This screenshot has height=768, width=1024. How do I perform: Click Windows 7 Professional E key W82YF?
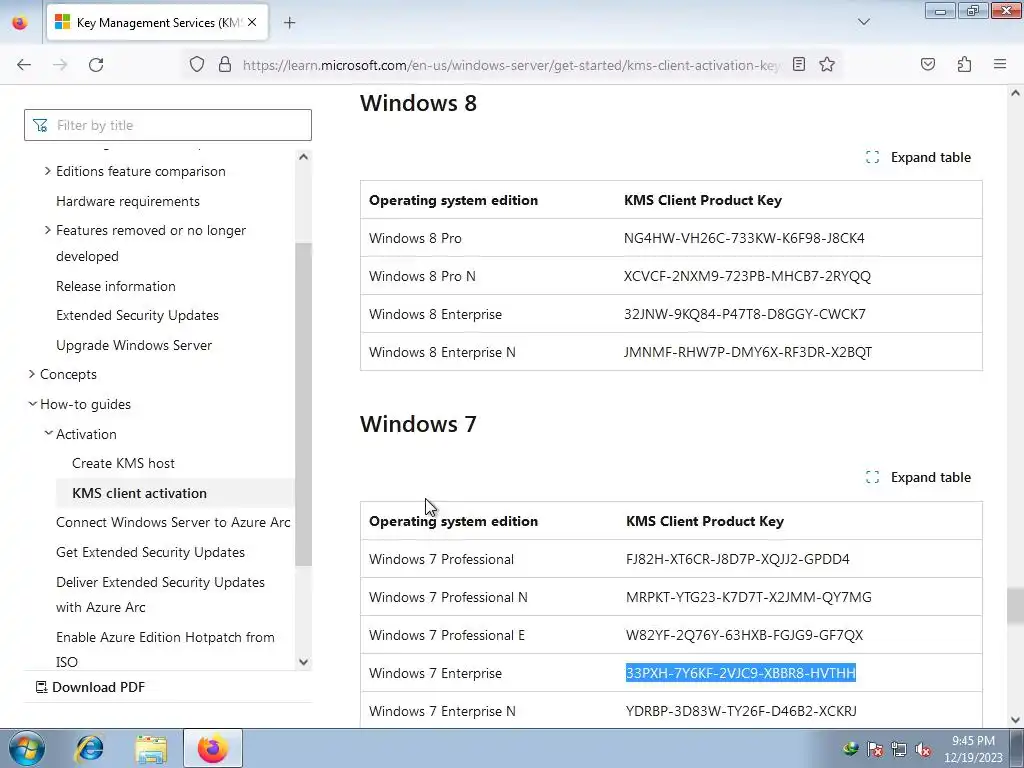744,635
